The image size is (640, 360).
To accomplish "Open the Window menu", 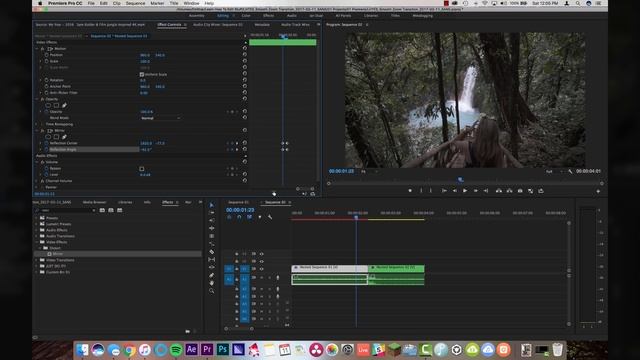I will pyautogui.click(x=191, y=3).
